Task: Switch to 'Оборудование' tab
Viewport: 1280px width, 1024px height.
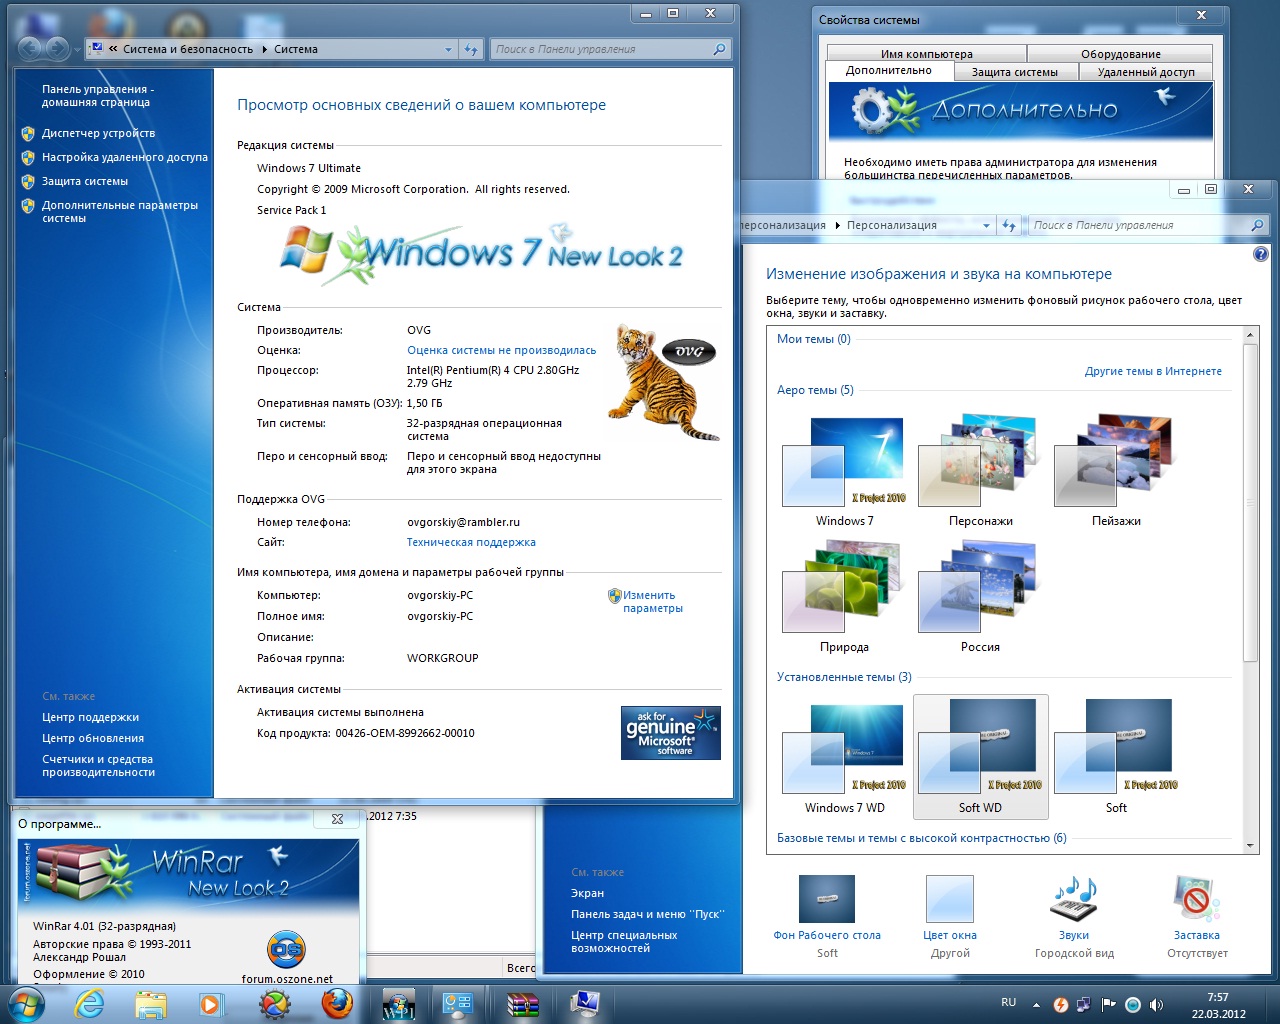Action: [1120, 54]
